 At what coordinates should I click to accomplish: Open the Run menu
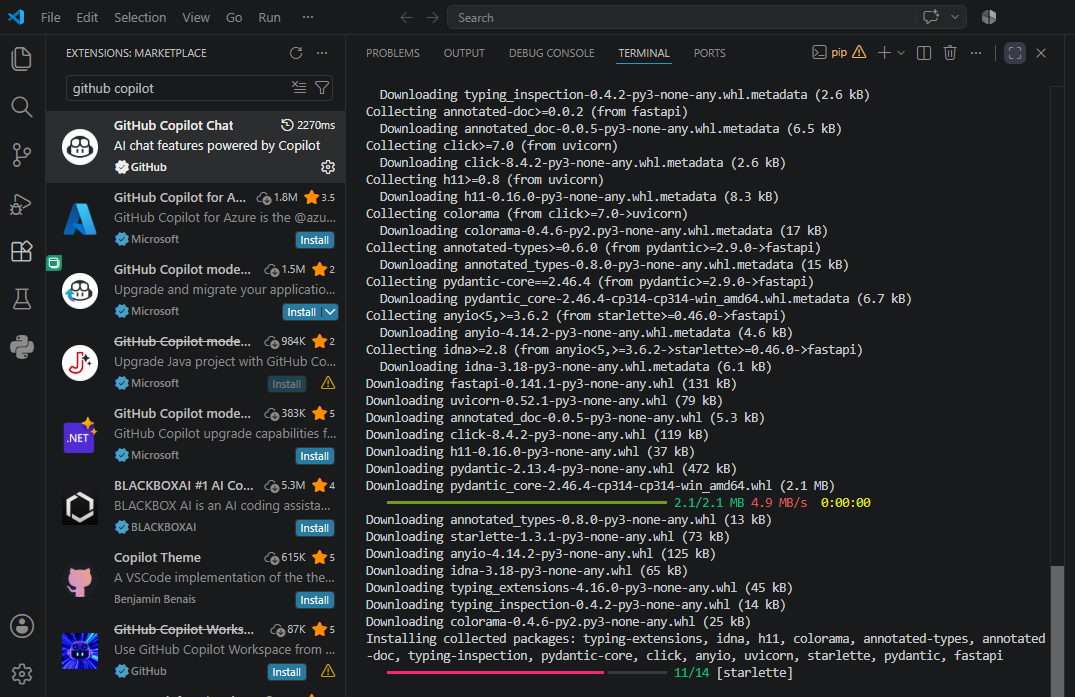tap(269, 17)
